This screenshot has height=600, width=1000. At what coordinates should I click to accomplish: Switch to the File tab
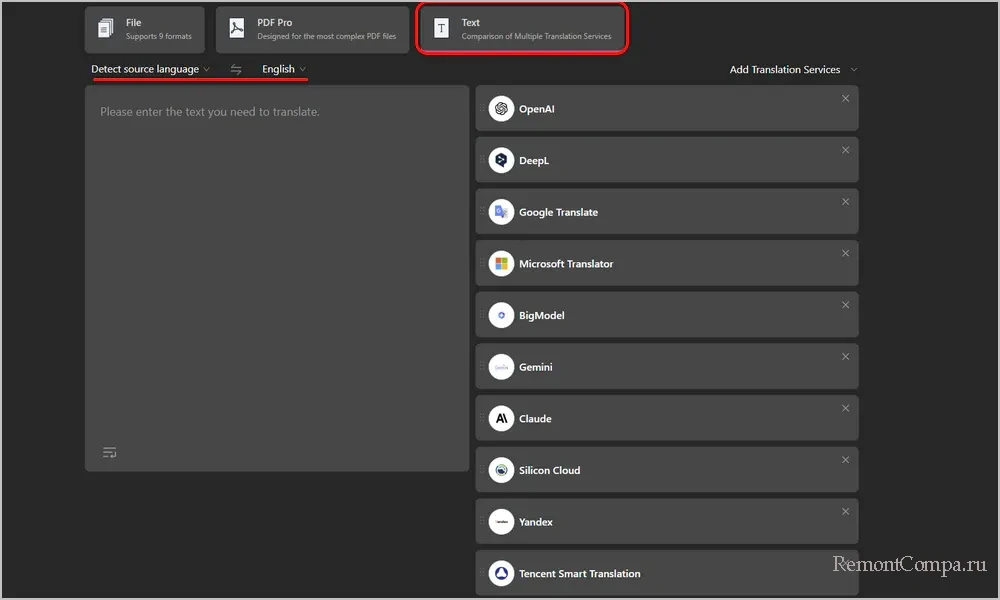(145, 29)
